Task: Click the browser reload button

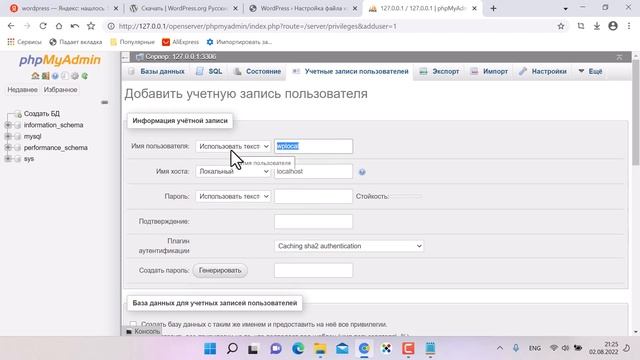Action: [43, 26]
